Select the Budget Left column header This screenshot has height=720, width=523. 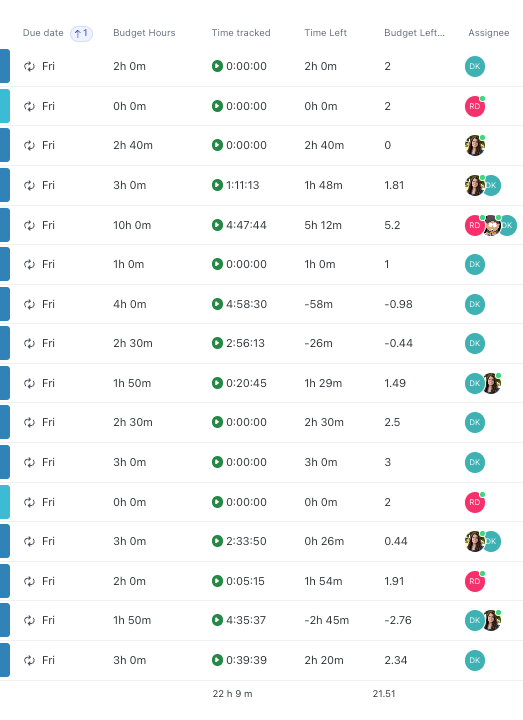(414, 33)
